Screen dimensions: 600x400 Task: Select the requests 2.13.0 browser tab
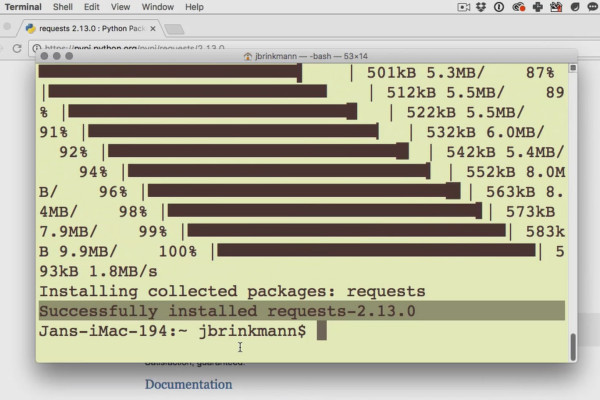point(92,29)
